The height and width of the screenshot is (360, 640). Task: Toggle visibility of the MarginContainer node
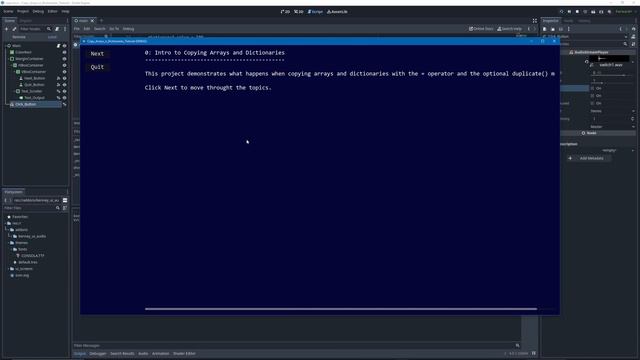point(64,59)
